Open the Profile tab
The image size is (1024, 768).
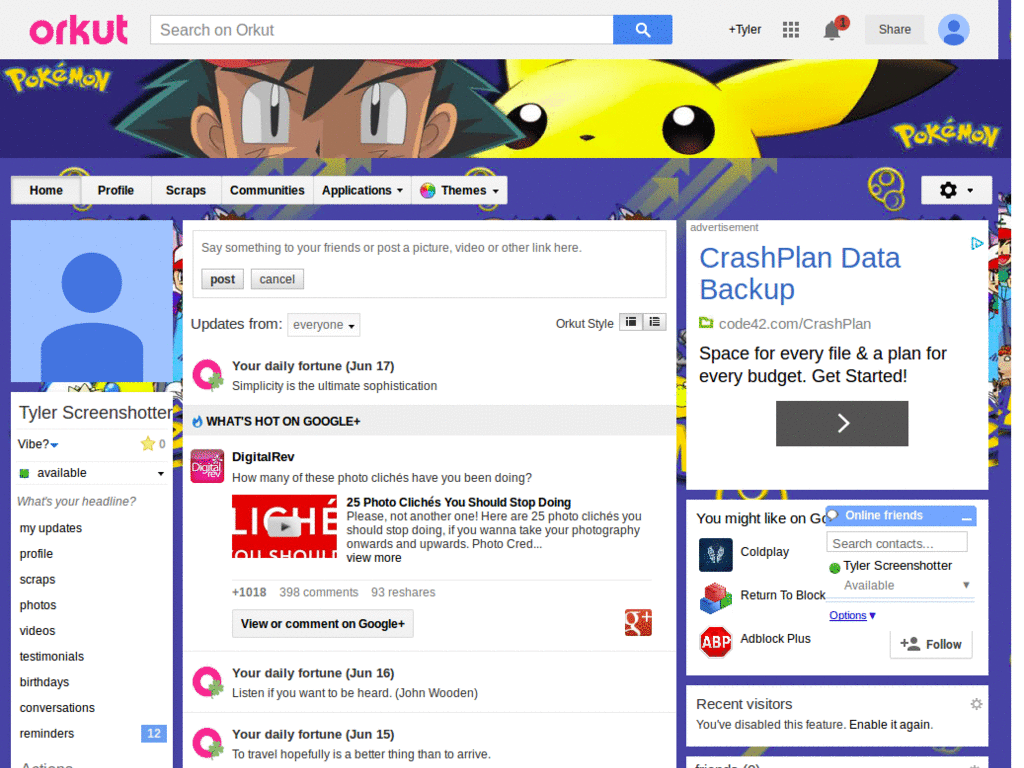coord(116,190)
